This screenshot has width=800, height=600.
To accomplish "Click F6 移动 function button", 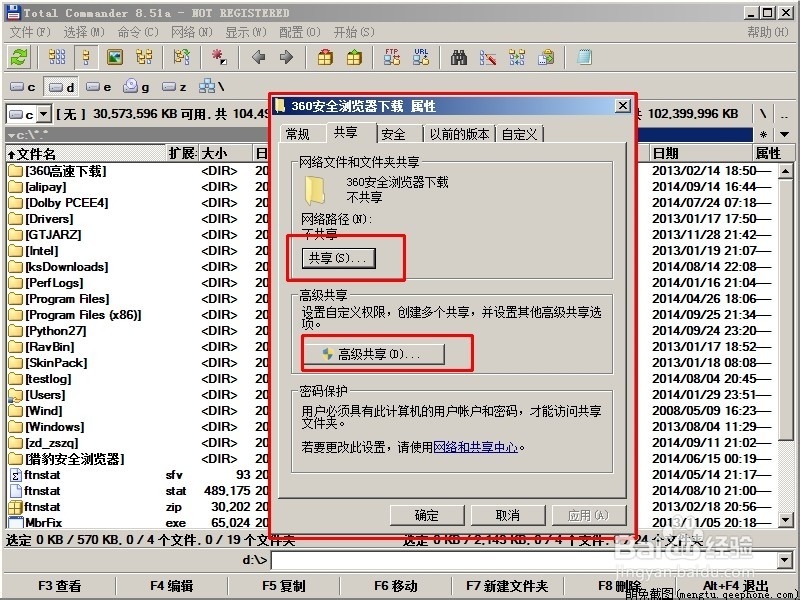I will coord(396,586).
